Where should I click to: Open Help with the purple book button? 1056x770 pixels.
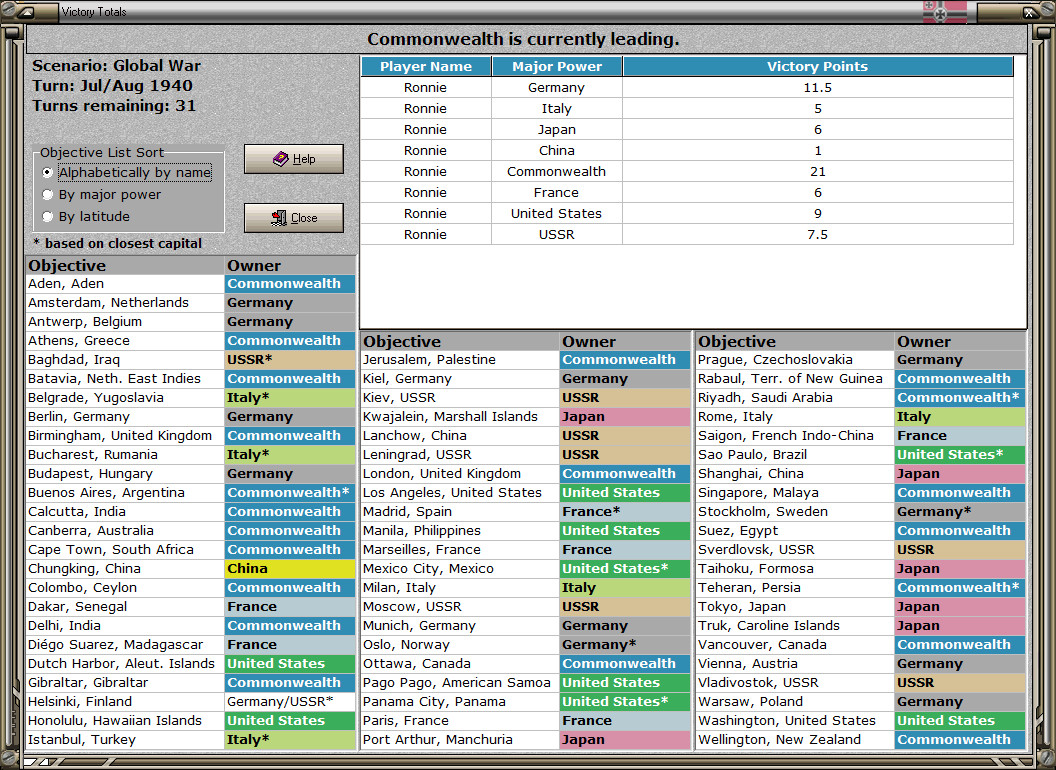[x=294, y=159]
